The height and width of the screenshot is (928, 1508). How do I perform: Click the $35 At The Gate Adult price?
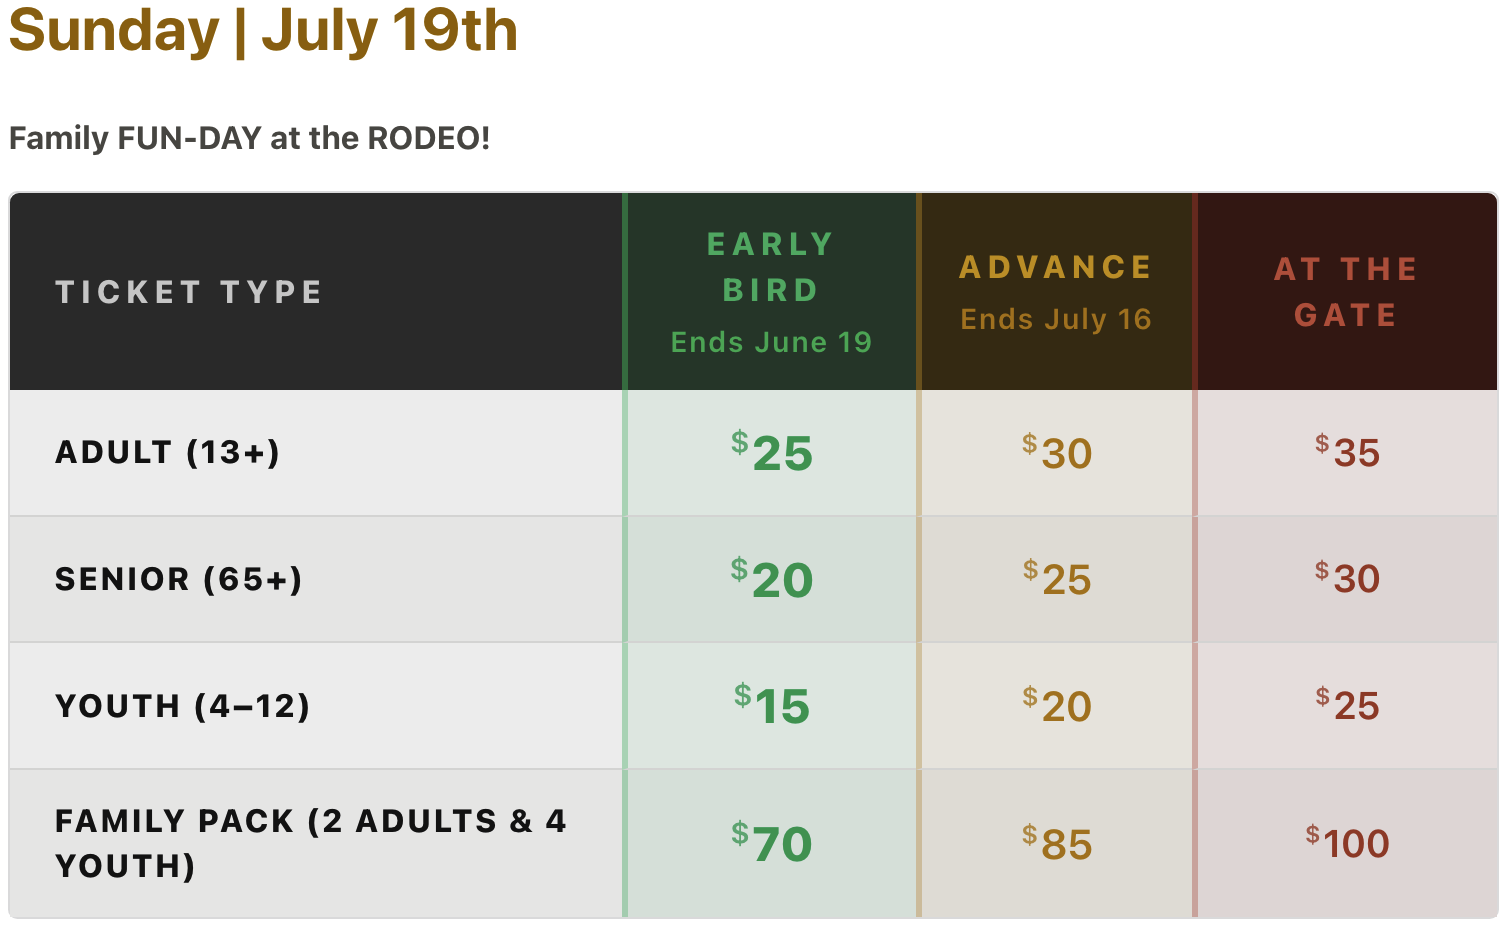1347,453
